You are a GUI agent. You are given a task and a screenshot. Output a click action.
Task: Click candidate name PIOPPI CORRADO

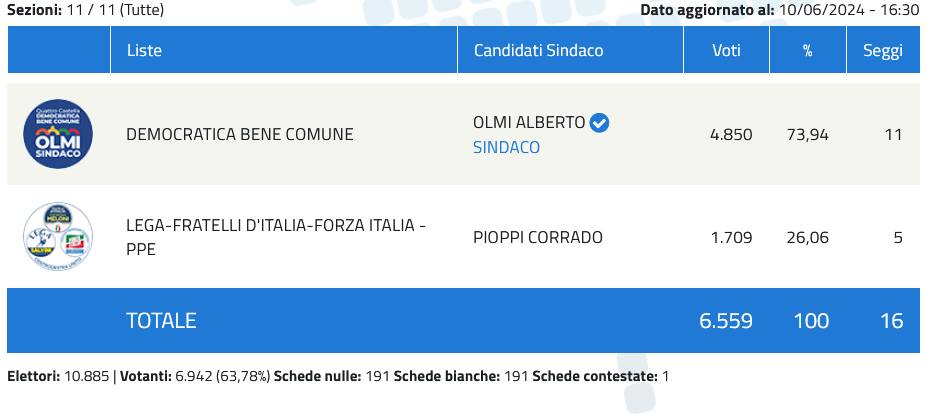tap(538, 237)
